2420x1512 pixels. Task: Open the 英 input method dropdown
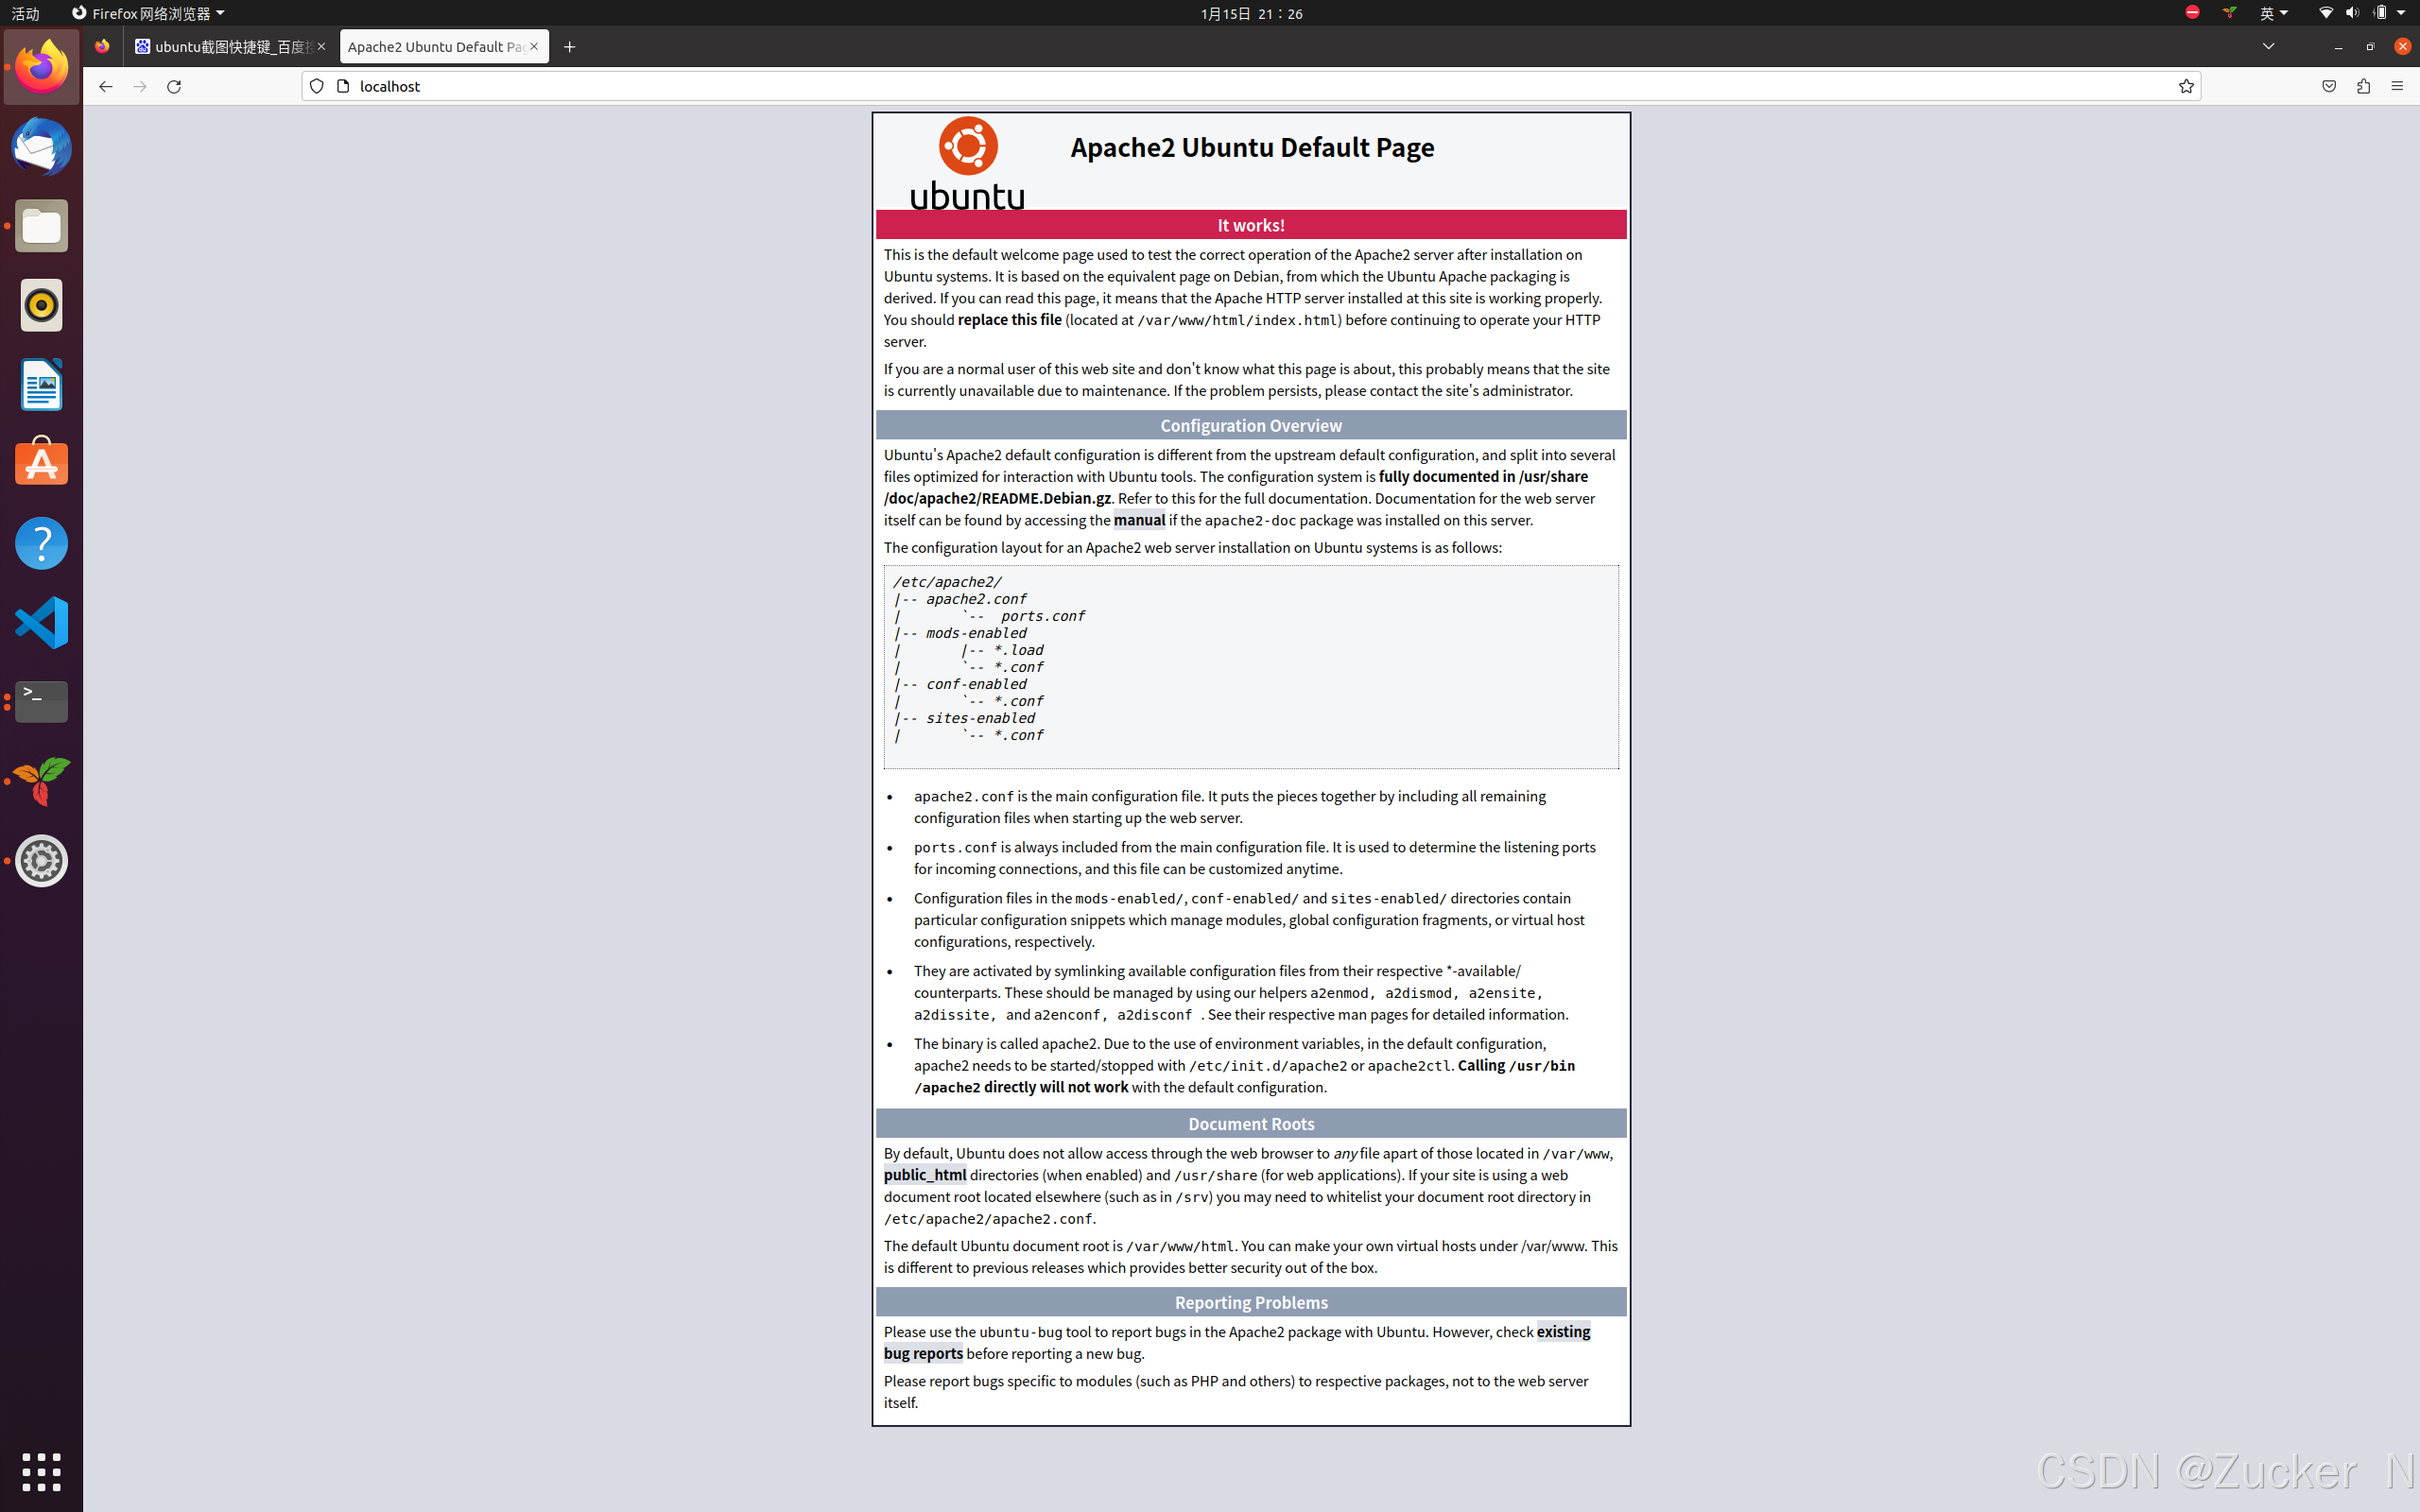coord(2274,13)
